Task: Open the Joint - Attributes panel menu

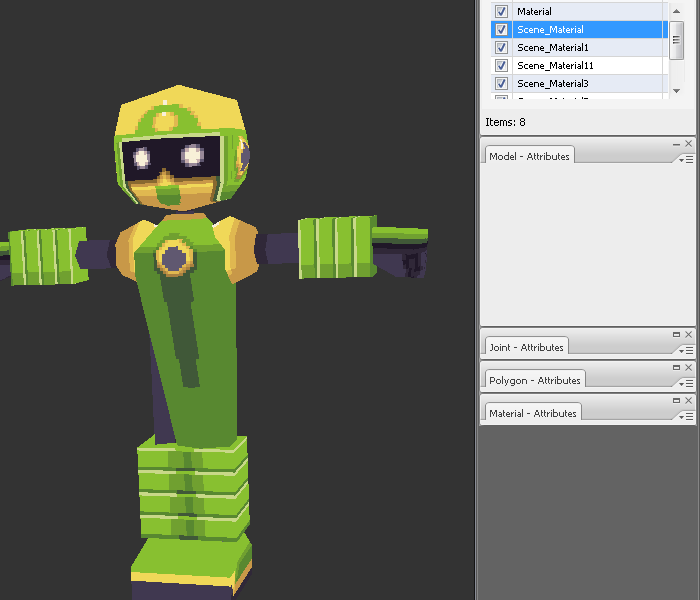Action: (686, 350)
